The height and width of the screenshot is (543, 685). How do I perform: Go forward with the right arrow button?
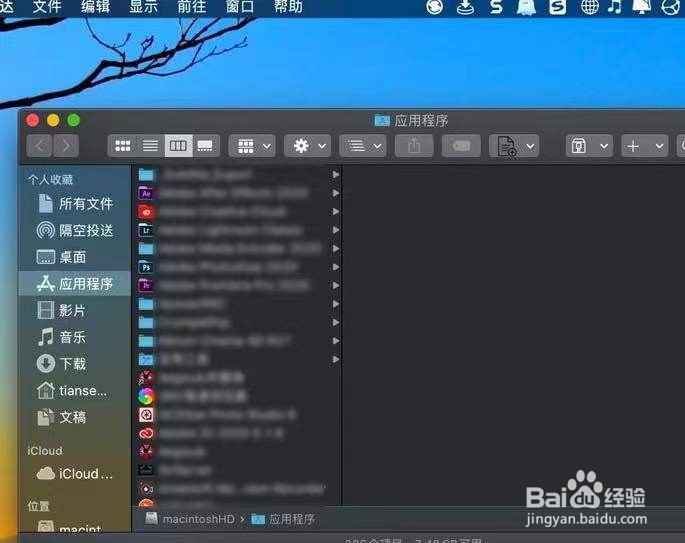(x=66, y=145)
